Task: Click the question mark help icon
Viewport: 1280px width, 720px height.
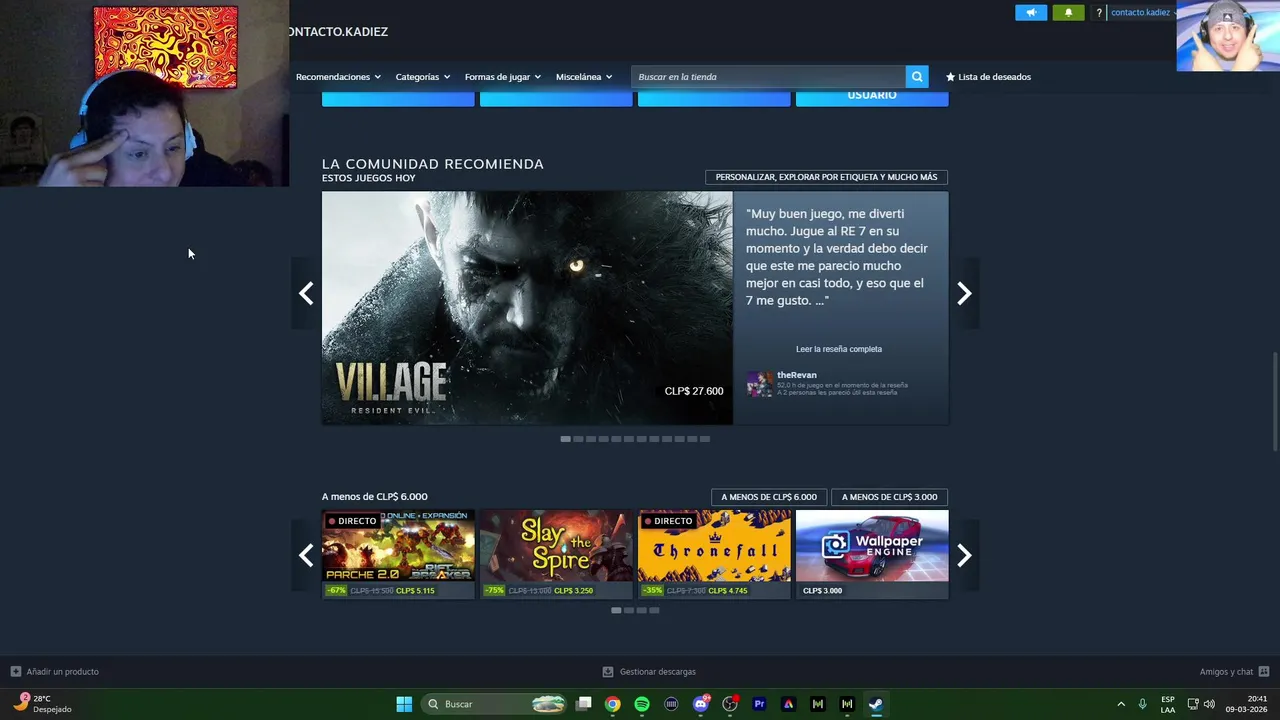Action: [1099, 13]
